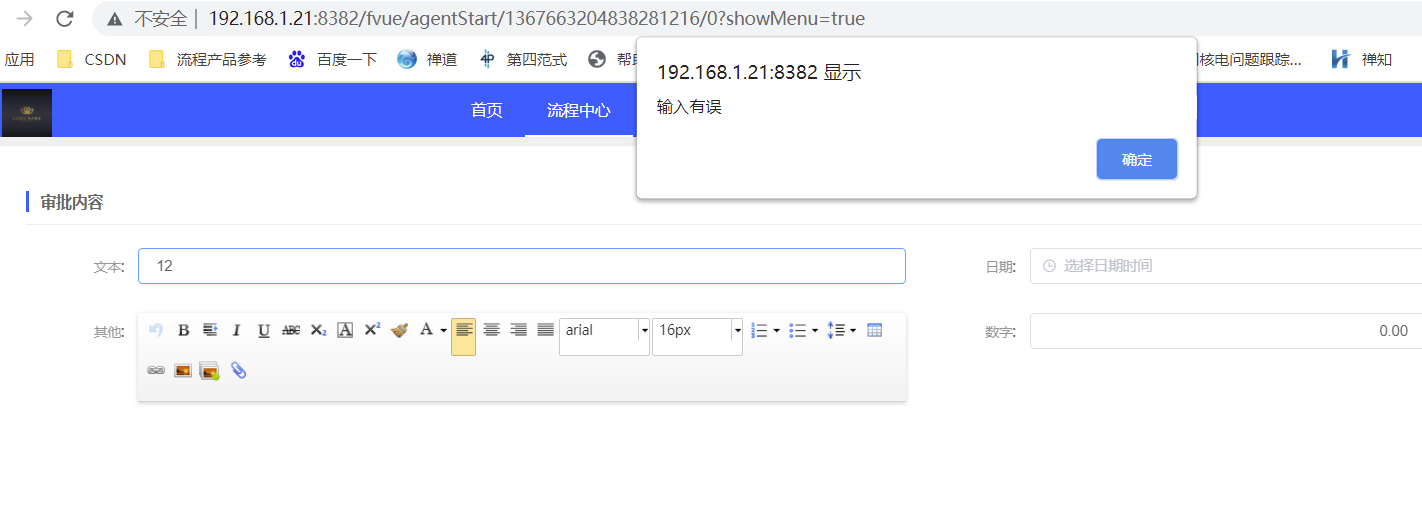This screenshot has width=1422, height=524.
Task: Attach a file with paperclip icon
Action: click(x=238, y=370)
